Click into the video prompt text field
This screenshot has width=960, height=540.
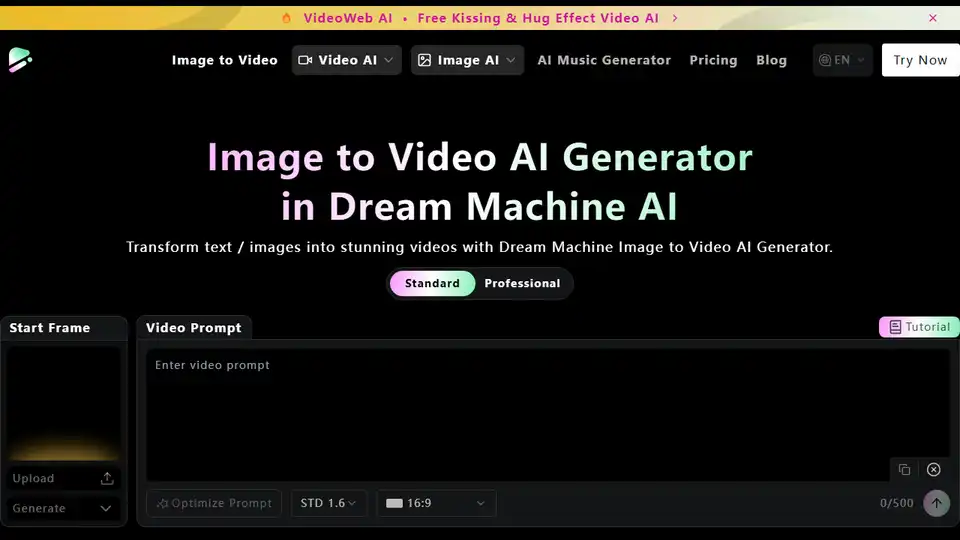tap(547, 414)
